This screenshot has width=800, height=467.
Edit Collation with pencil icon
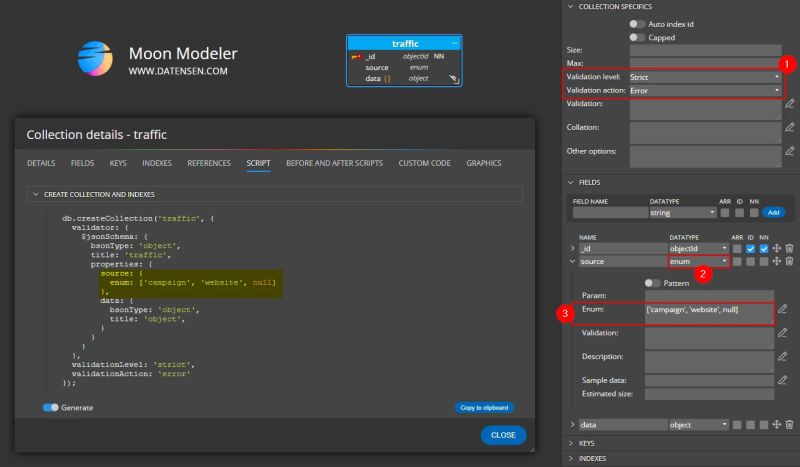pos(789,127)
